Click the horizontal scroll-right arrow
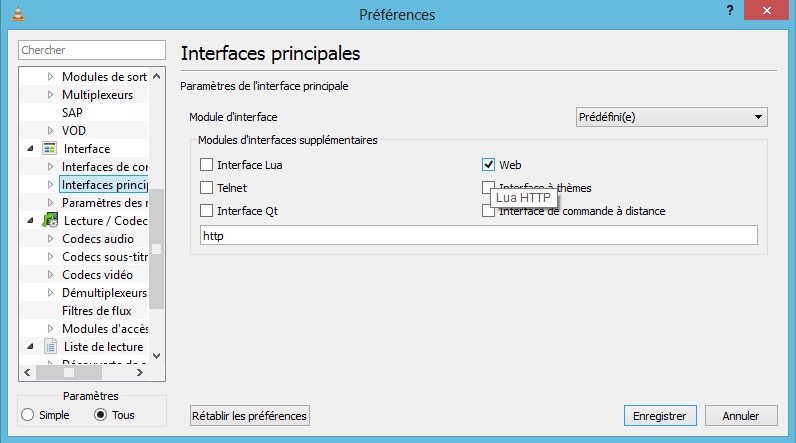Screen dimensions: 796x443 140,372
